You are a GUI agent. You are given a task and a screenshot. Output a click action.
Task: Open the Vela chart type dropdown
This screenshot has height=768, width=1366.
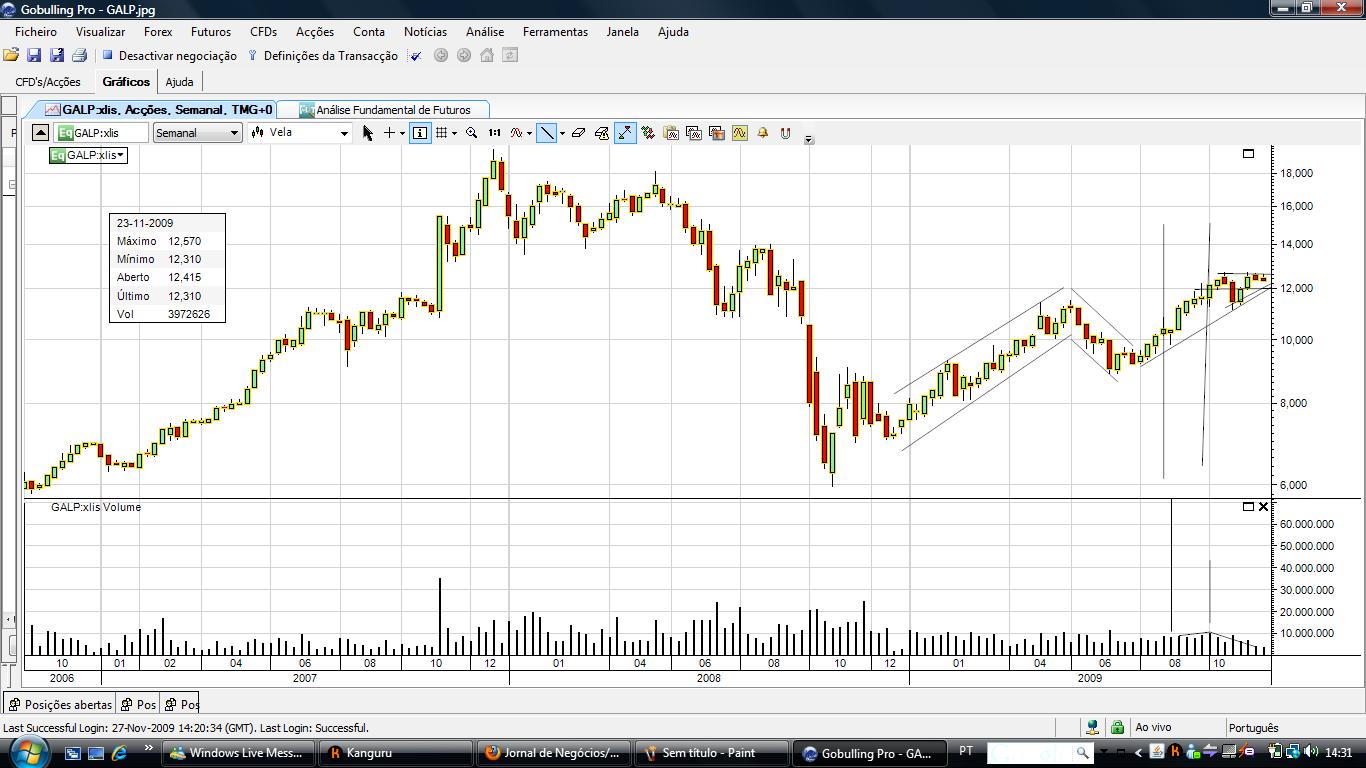(300, 133)
